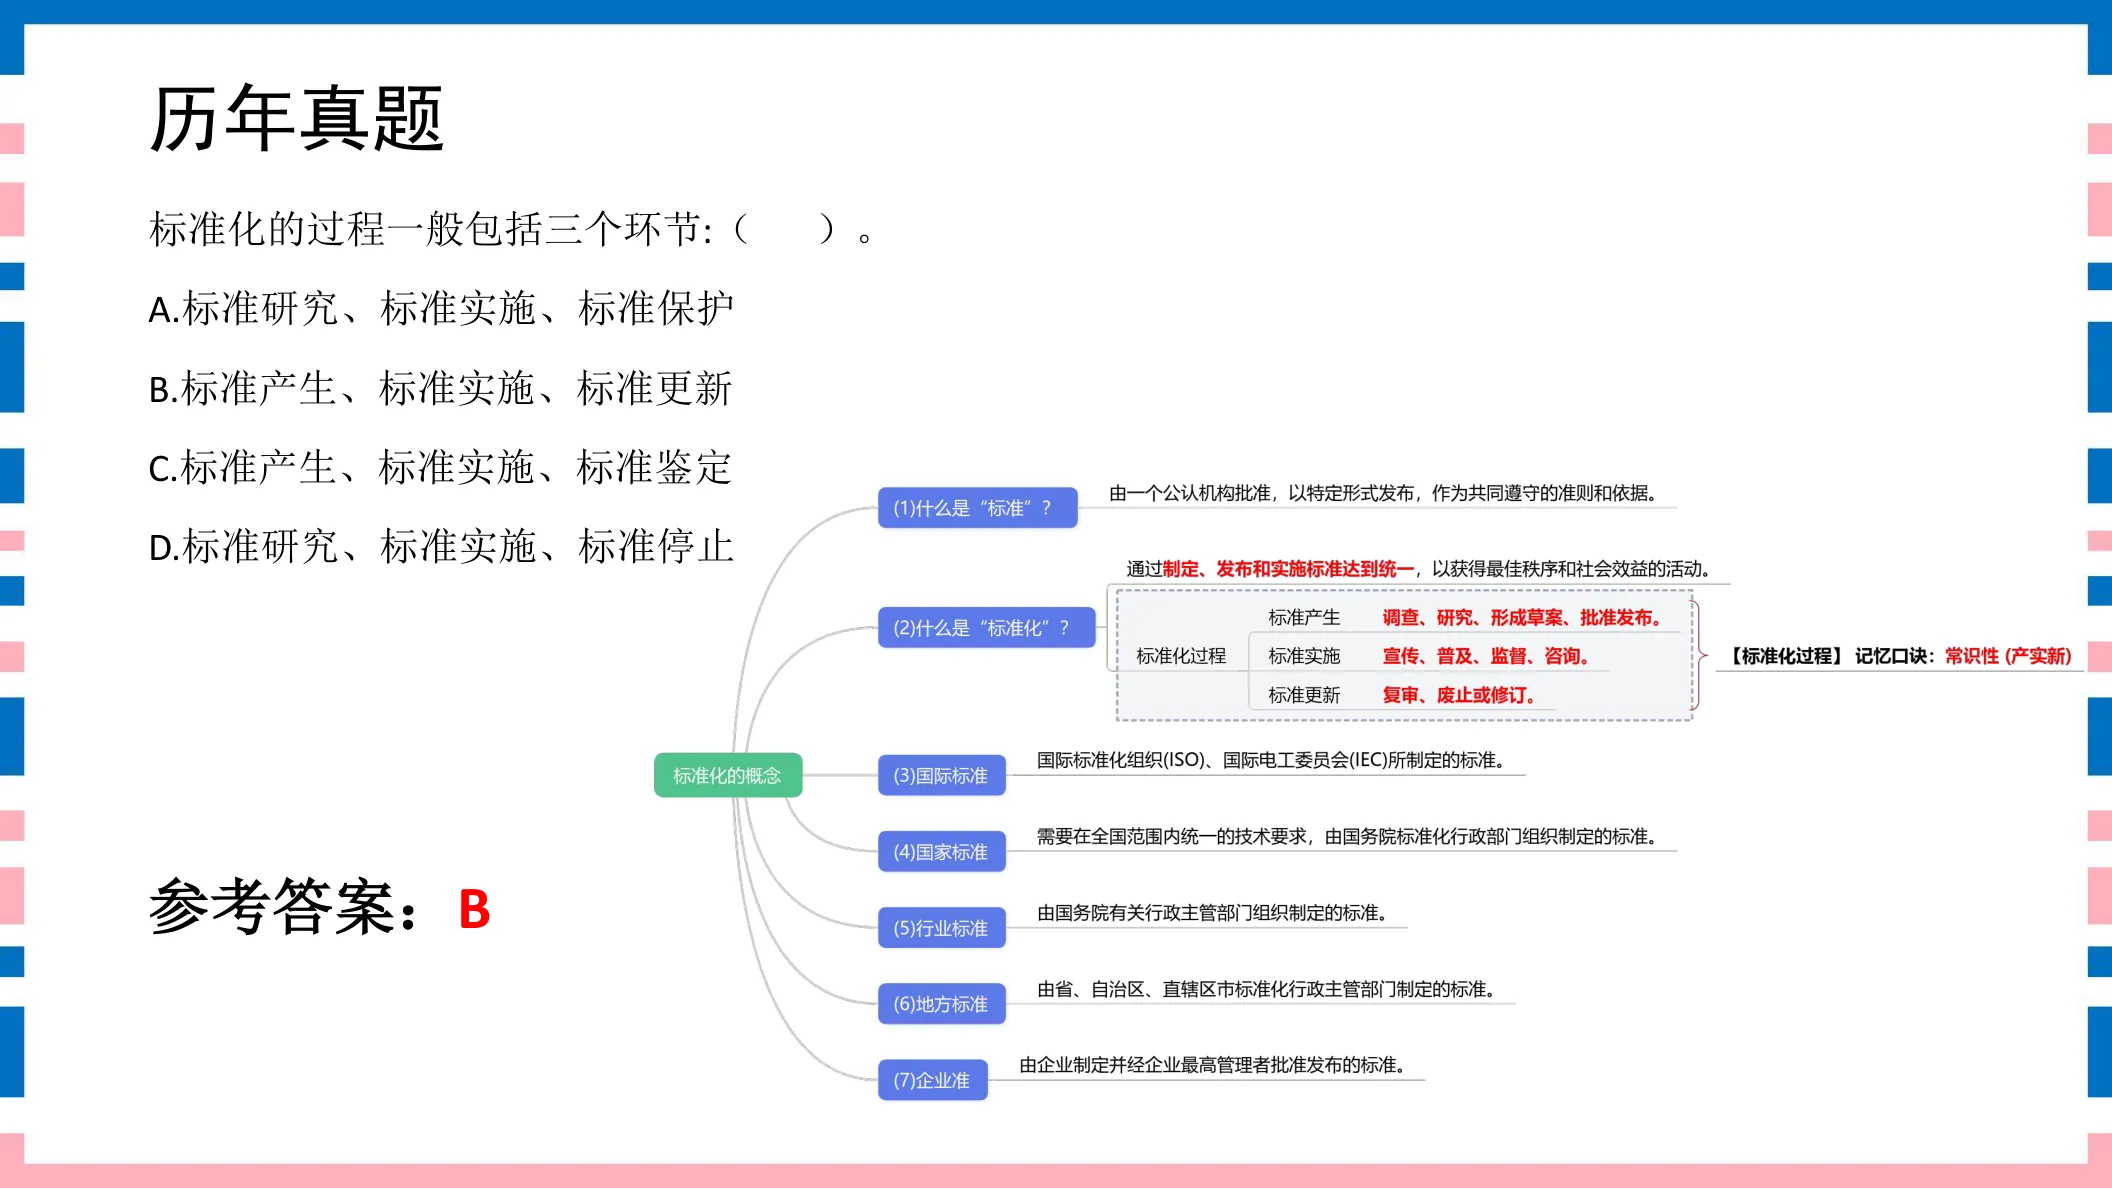This screenshot has width=2112, height=1188.
Task: Select the (6)地方标准 node
Action: tap(942, 1004)
